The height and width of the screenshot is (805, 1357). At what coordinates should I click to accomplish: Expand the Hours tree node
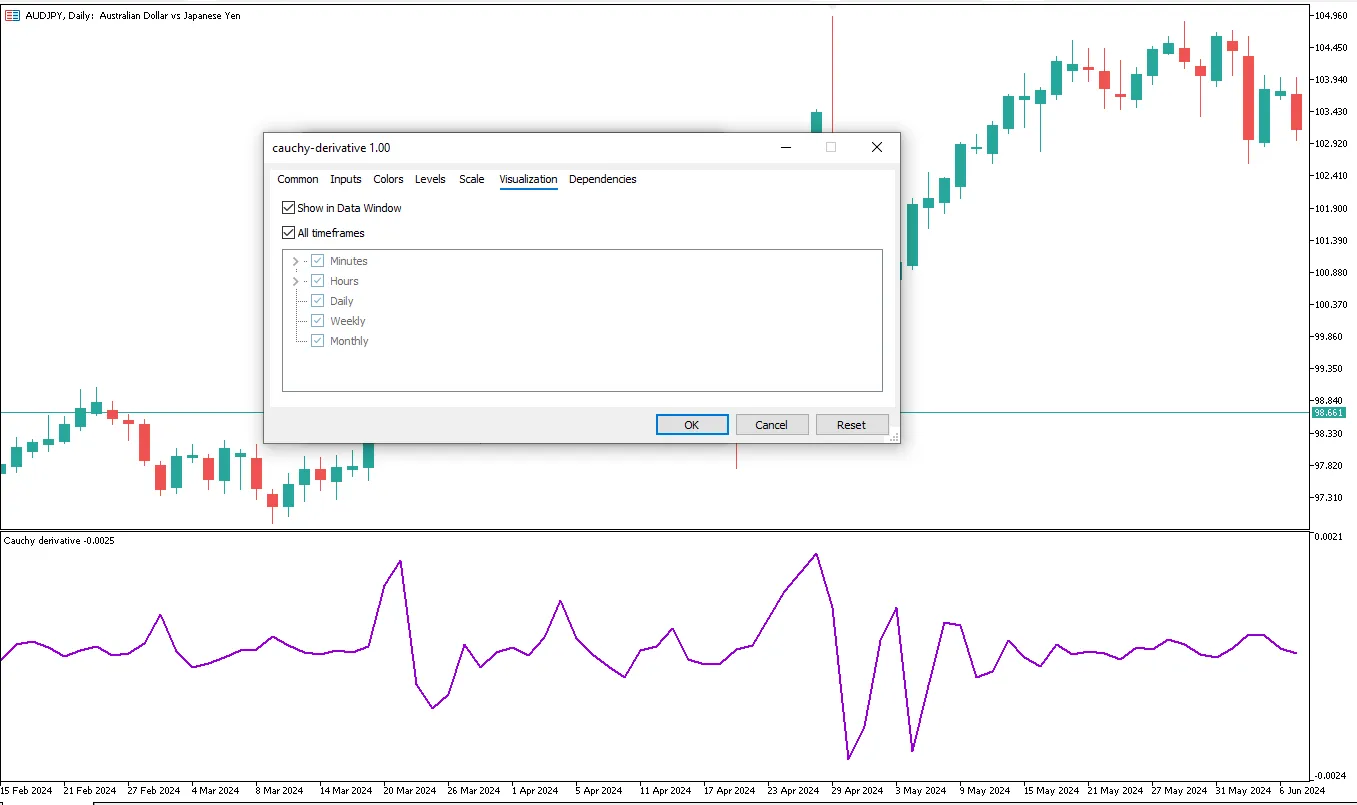(295, 281)
